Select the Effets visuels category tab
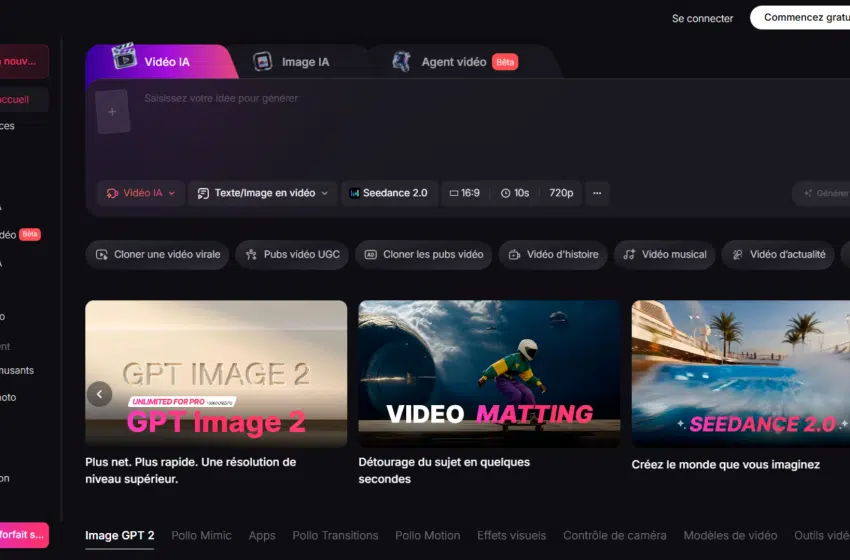Viewport: 850px width, 560px height. click(x=511, y=535)
